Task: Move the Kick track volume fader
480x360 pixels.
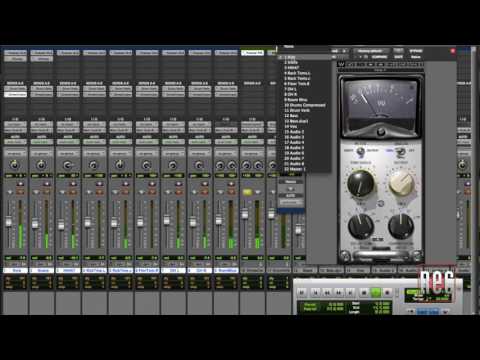Action: [9, 221]
